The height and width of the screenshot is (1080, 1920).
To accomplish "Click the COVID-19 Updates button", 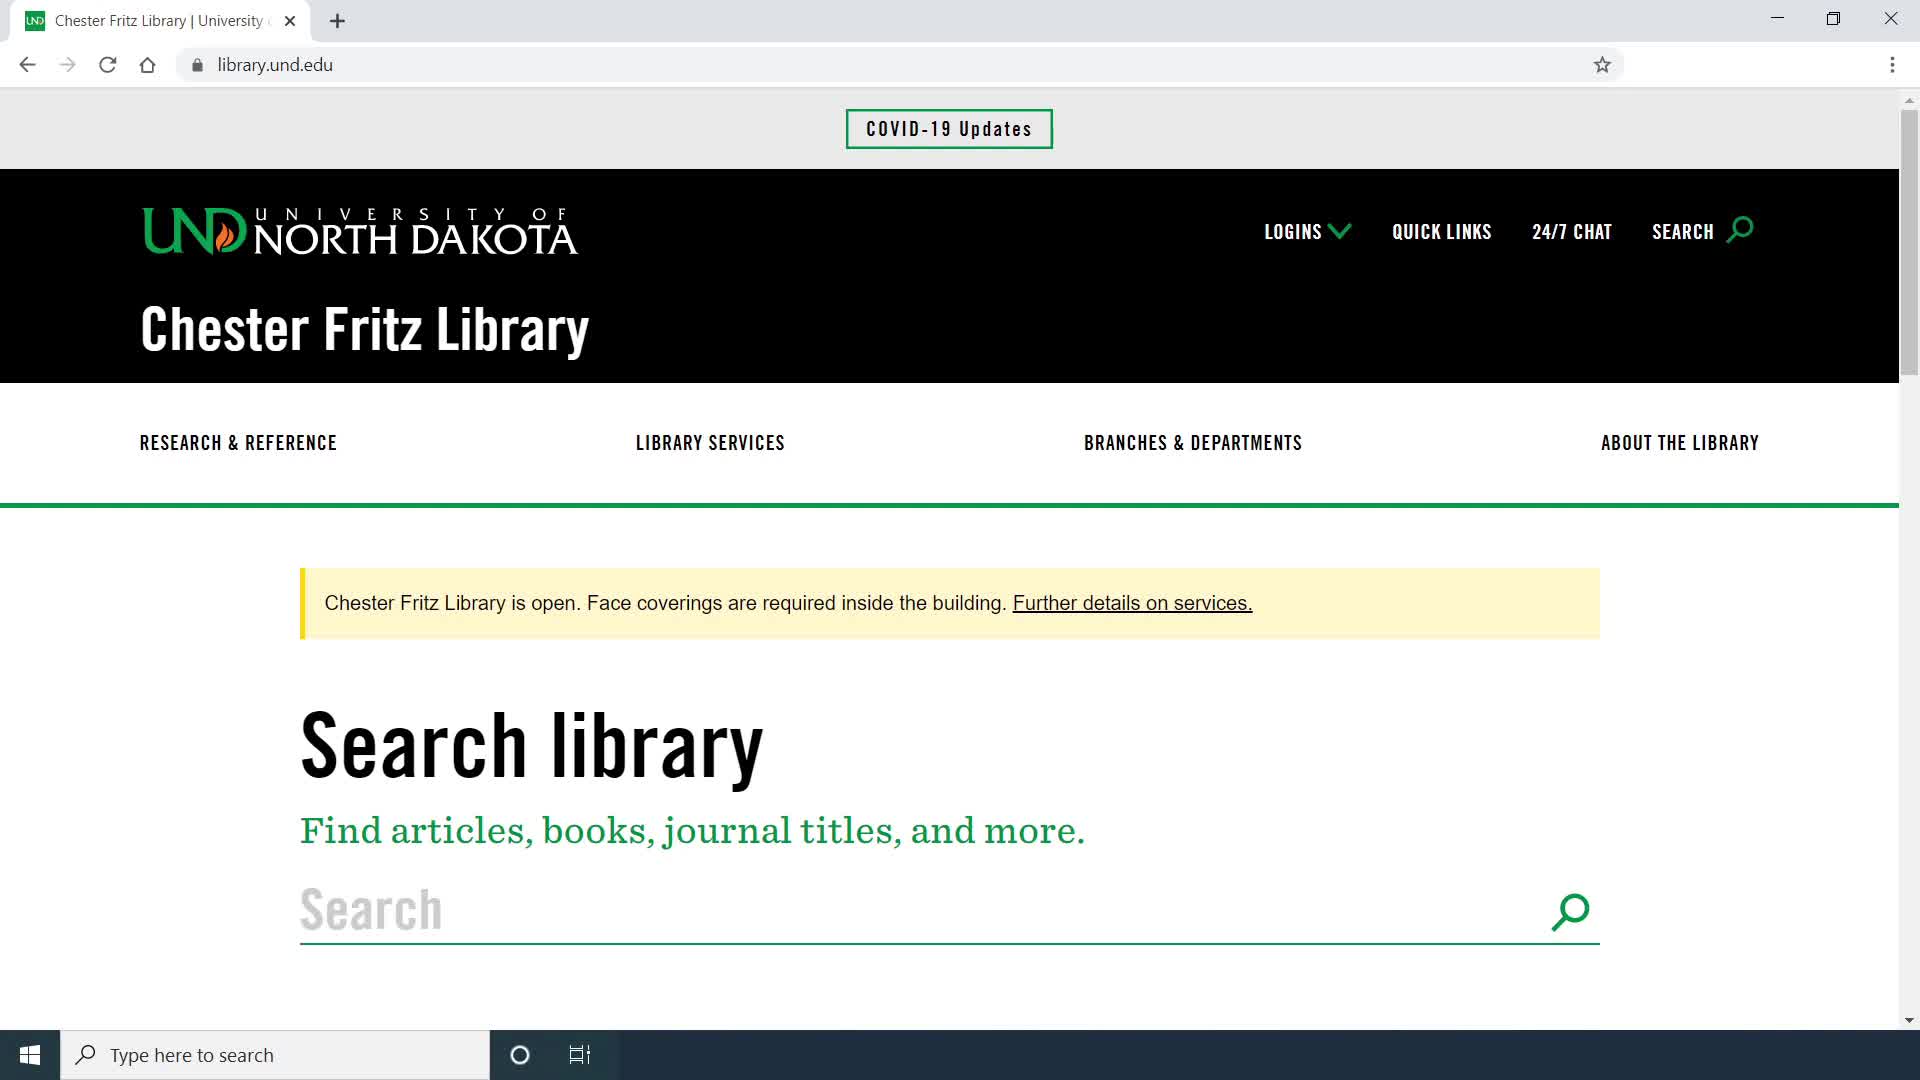I will (x=949, y=129).
